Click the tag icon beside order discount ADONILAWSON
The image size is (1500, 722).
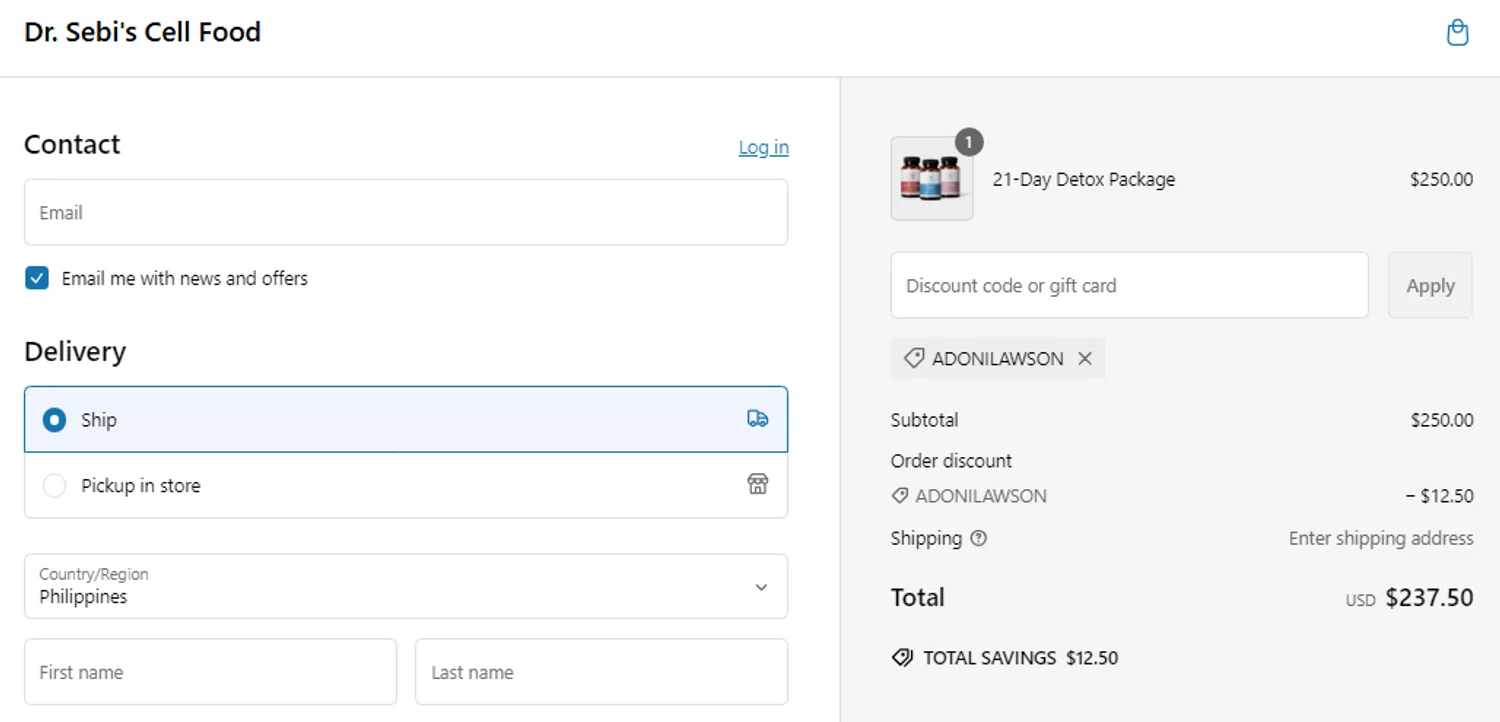(900, 496)
